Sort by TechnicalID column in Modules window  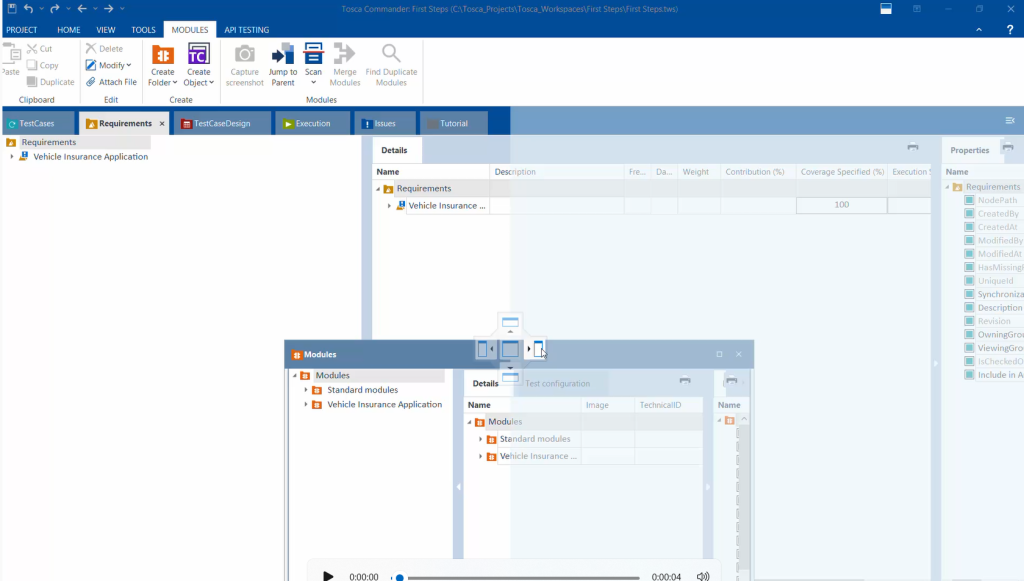coord(660,405)
